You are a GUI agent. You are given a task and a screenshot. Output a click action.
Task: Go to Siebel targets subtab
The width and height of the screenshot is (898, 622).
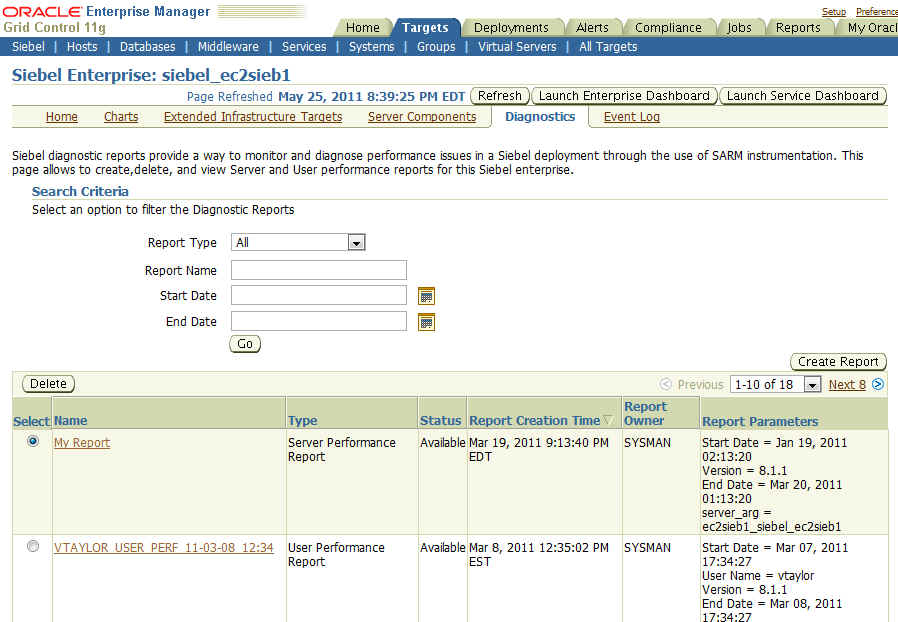[x=28, y=47]
